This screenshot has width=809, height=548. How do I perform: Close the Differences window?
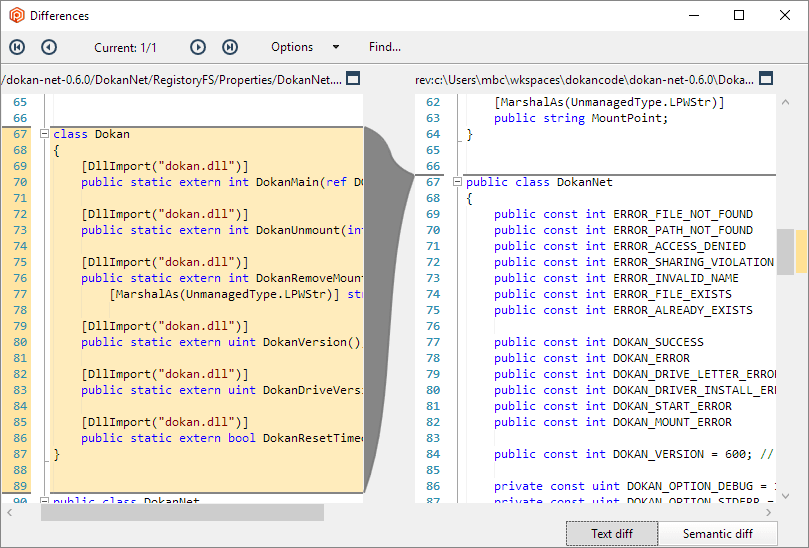pos(785,15)
